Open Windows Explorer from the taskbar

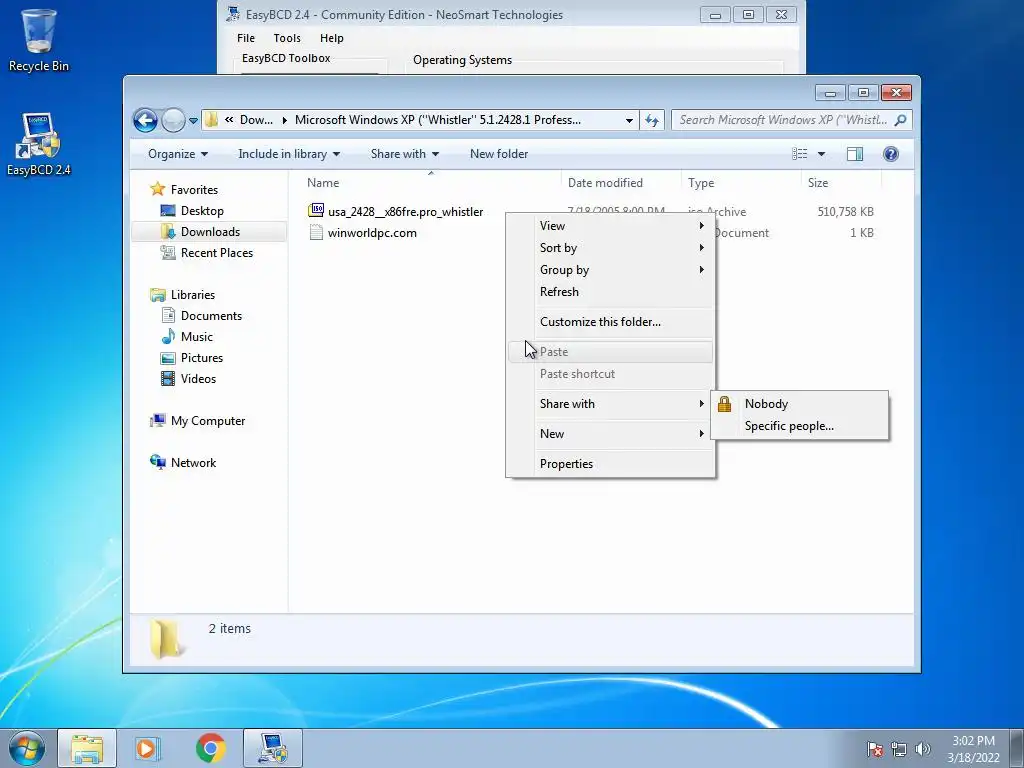(87, 748)
